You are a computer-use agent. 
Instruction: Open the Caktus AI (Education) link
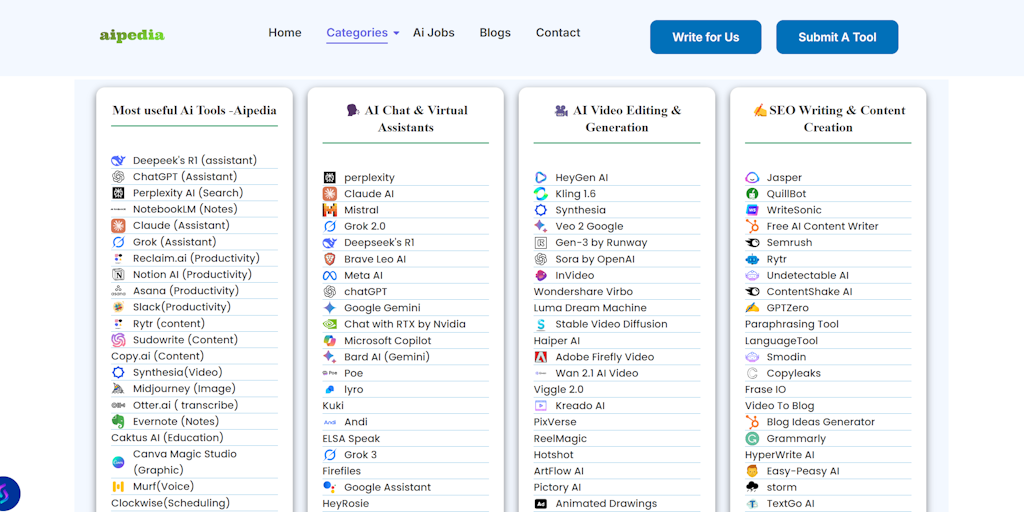[167, 438]
